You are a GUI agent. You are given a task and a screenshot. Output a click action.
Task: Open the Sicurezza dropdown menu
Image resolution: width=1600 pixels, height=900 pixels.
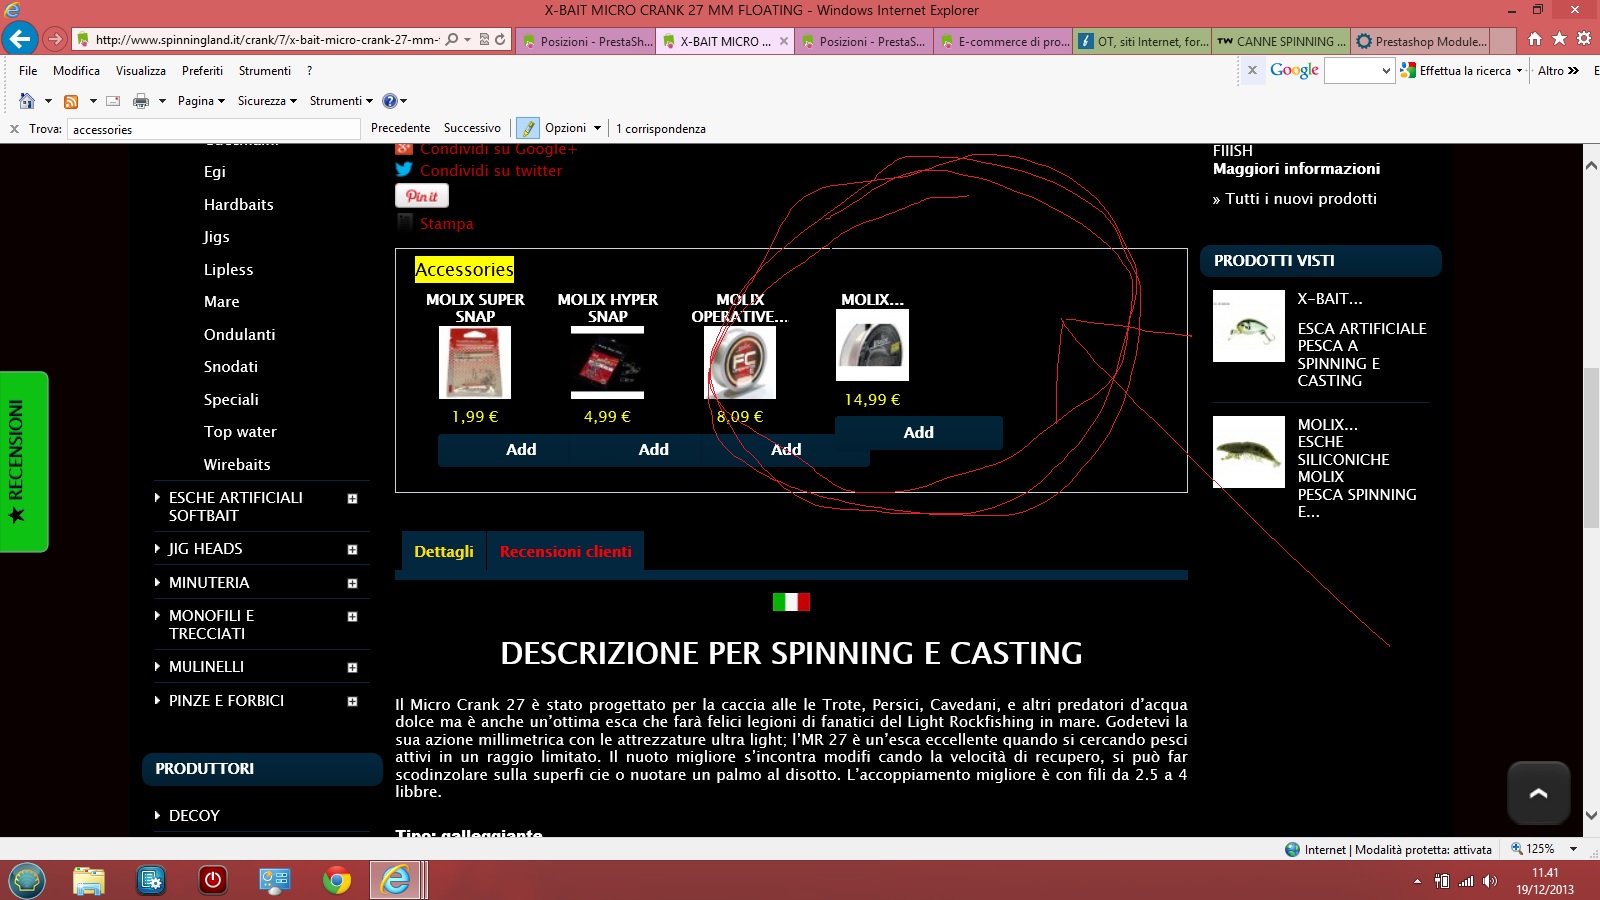pos(267,101)
